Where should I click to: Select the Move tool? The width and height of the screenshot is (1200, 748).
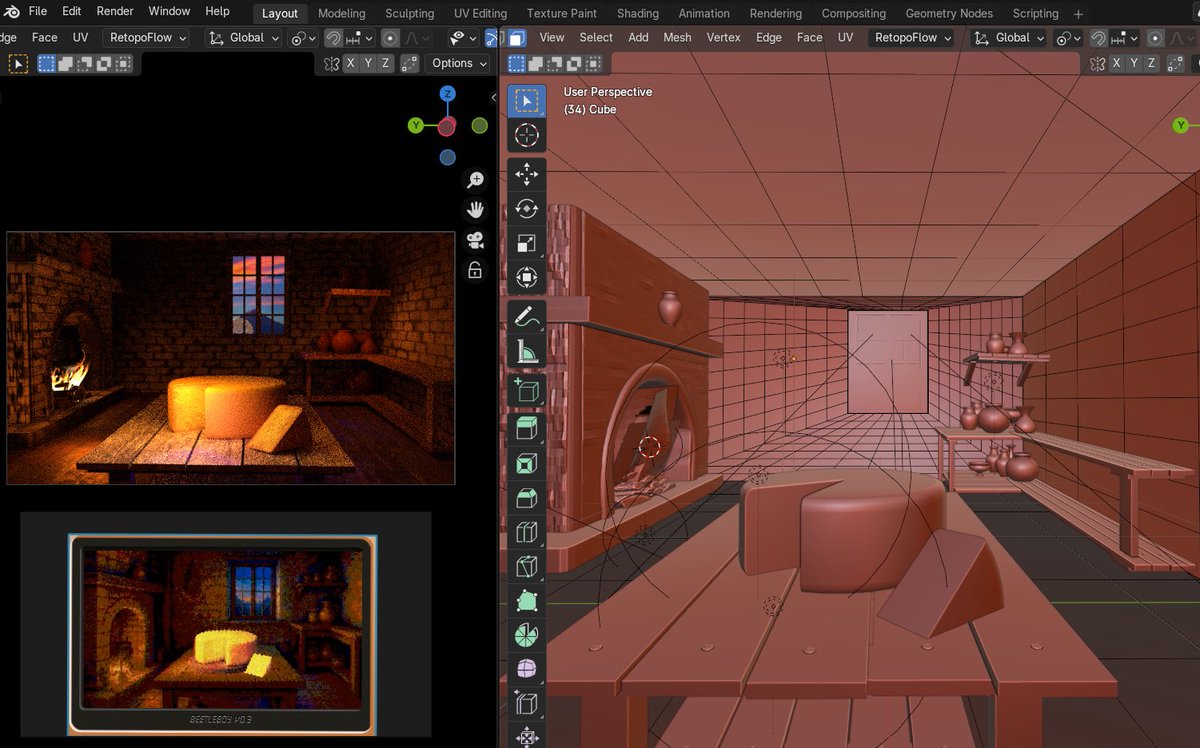[x=527, y=175]
